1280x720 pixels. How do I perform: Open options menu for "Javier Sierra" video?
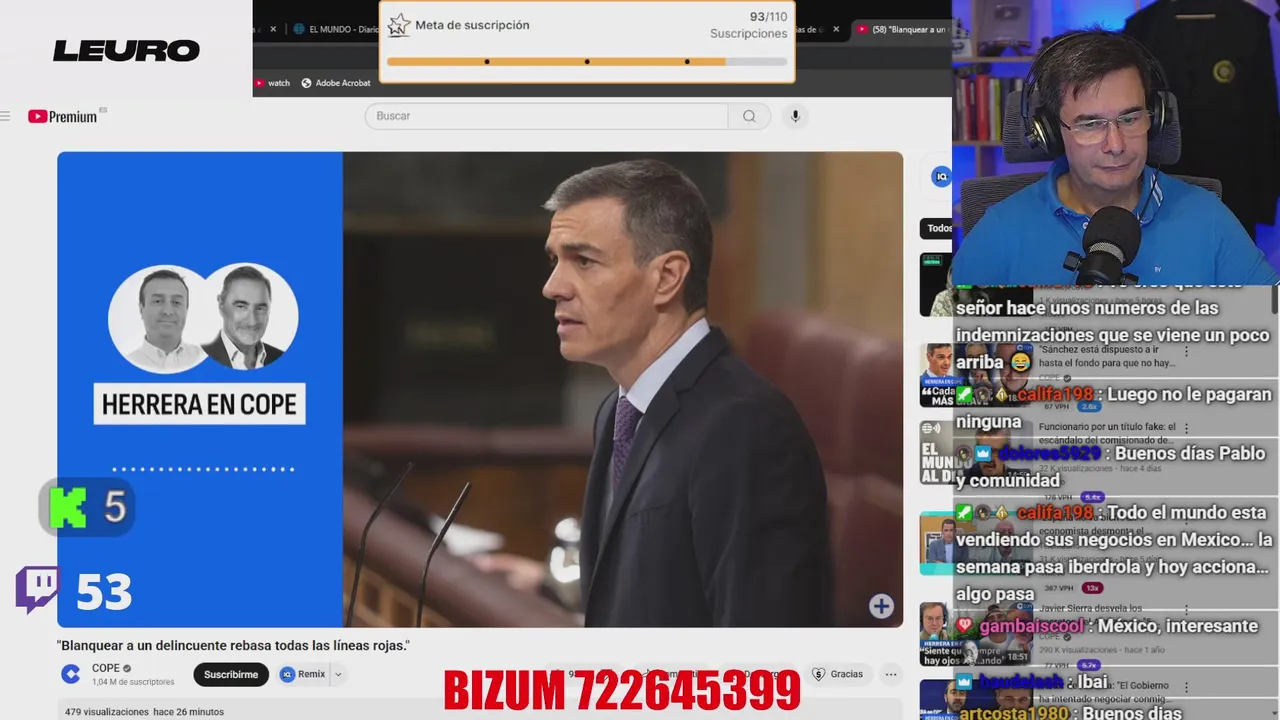tap(1187, 609)
